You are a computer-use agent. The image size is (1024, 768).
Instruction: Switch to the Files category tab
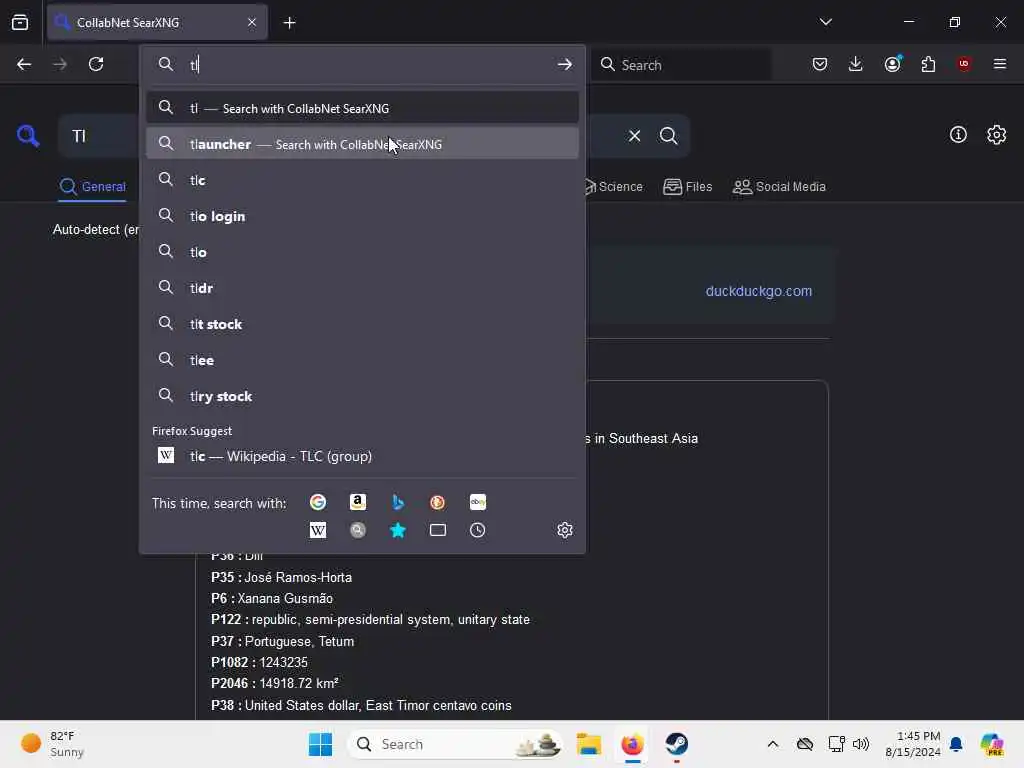tap(688, 187)
